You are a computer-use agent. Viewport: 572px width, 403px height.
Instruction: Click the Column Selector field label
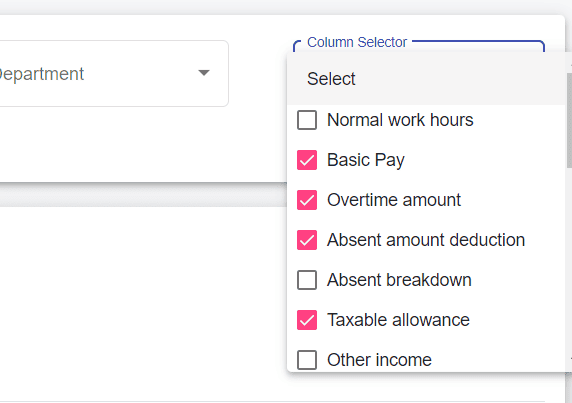[357, 42]
